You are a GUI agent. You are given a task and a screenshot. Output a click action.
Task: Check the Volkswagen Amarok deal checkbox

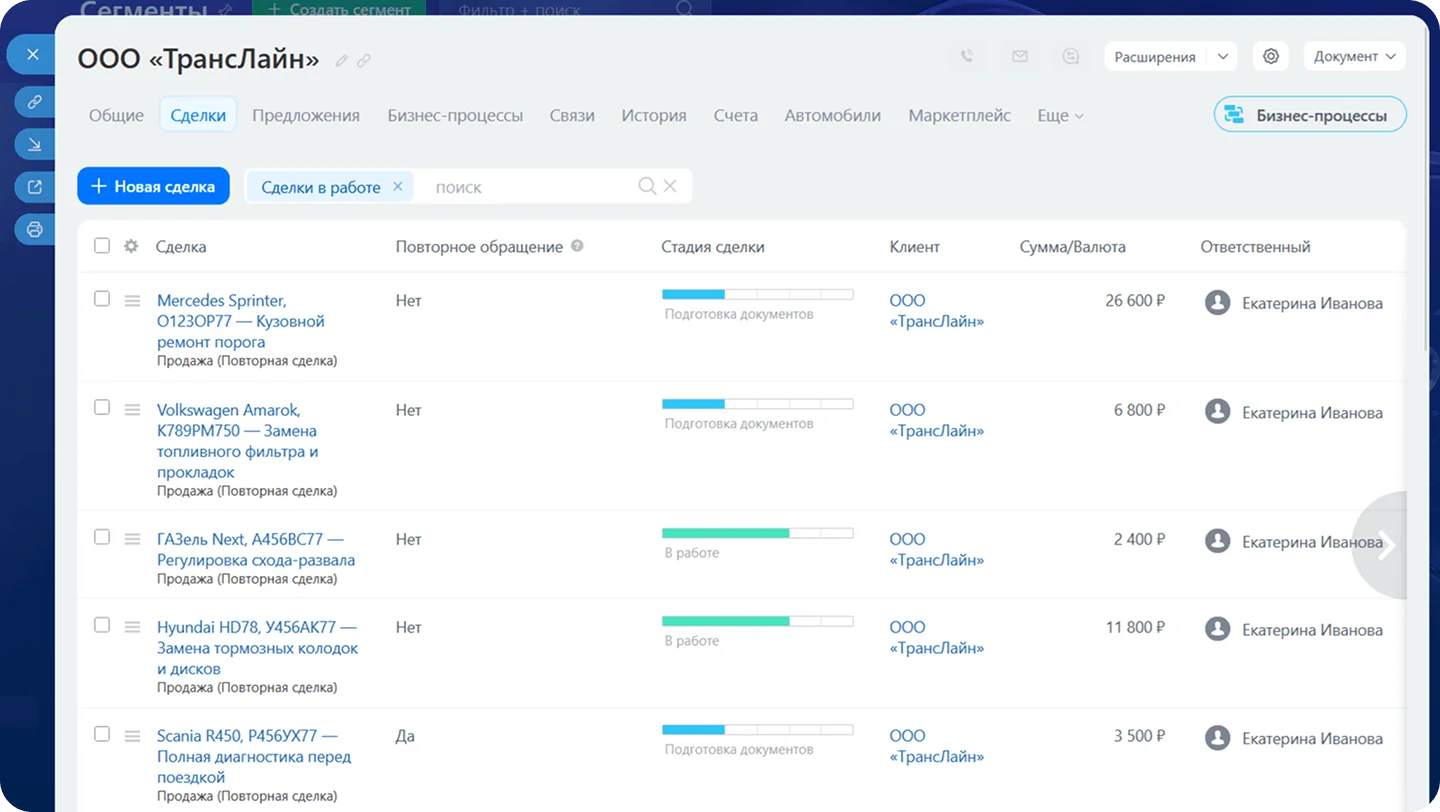[102, 407]
